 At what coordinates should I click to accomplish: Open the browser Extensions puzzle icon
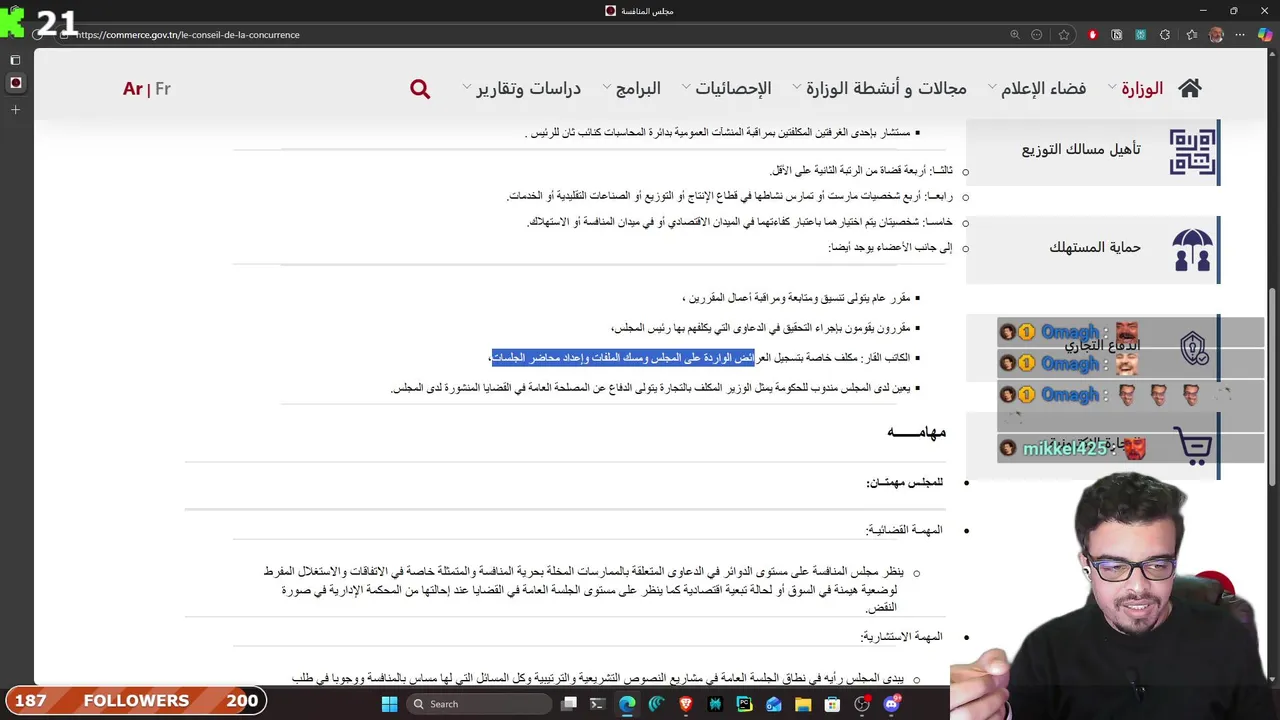(x=1165, y=34)
